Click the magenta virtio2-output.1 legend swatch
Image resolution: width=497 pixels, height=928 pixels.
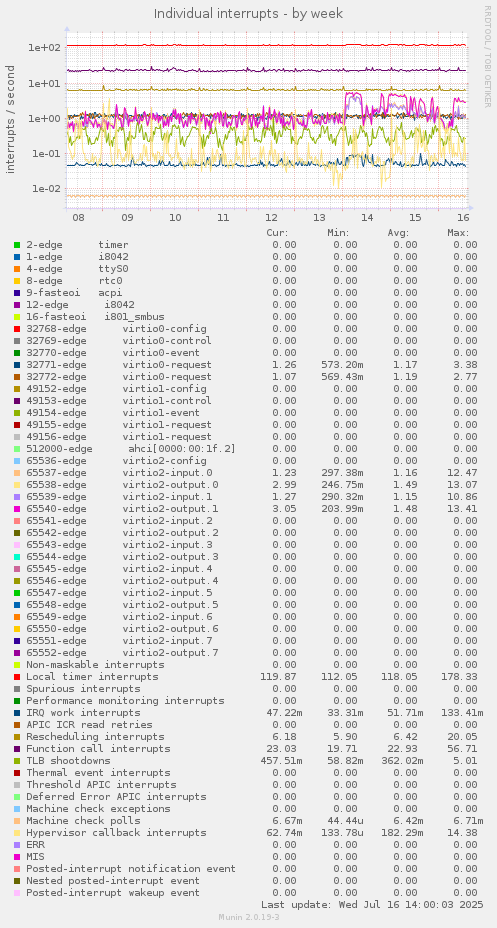[x=17, y=508]
